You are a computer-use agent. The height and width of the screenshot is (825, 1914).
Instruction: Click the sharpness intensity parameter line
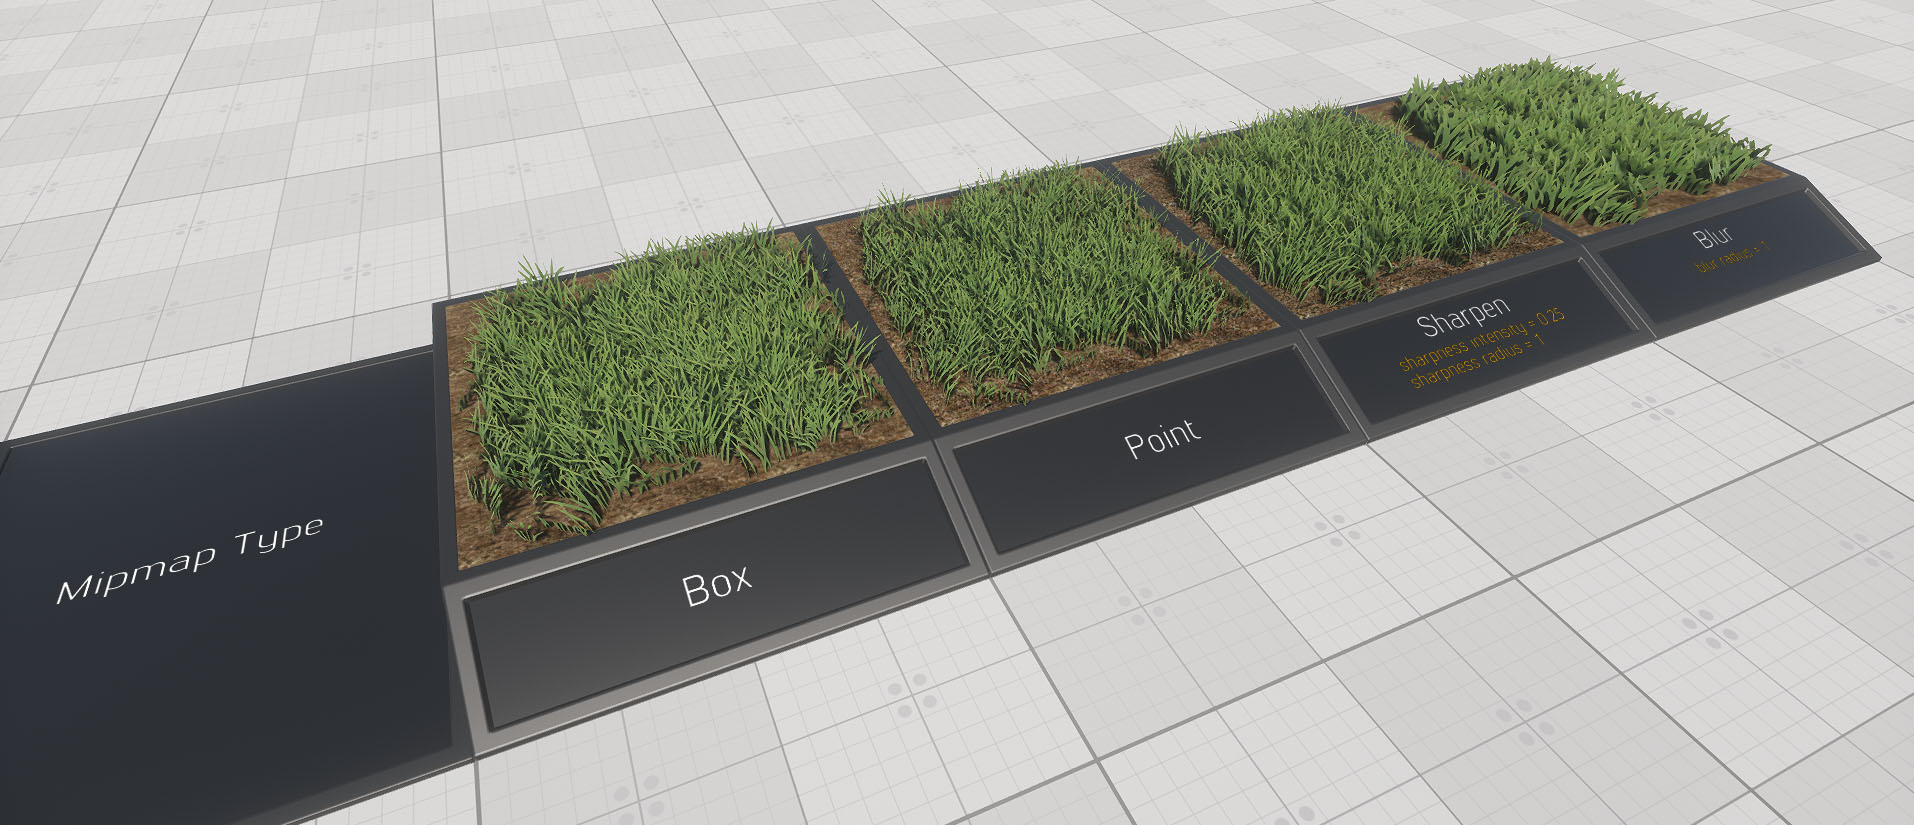coord(1480,340)
